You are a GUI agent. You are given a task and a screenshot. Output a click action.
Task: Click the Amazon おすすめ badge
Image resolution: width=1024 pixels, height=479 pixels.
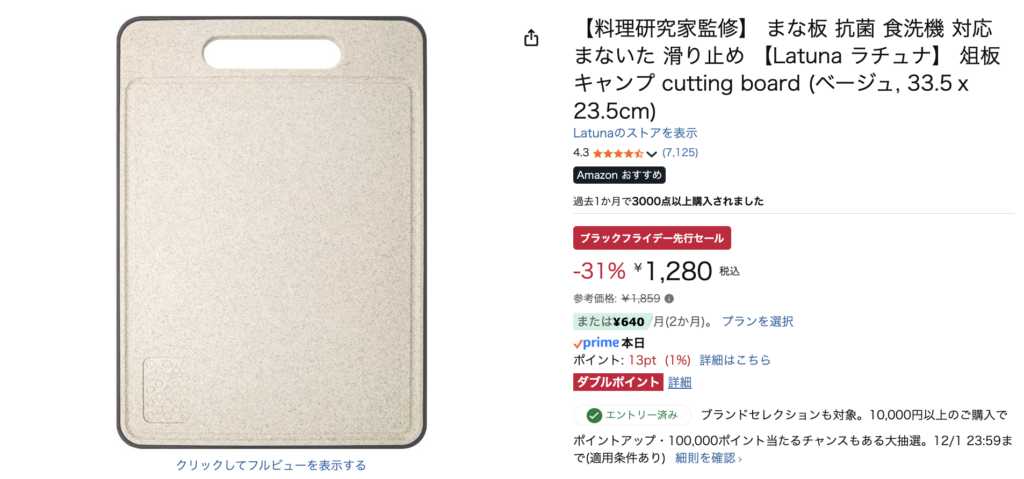point(619,175)
